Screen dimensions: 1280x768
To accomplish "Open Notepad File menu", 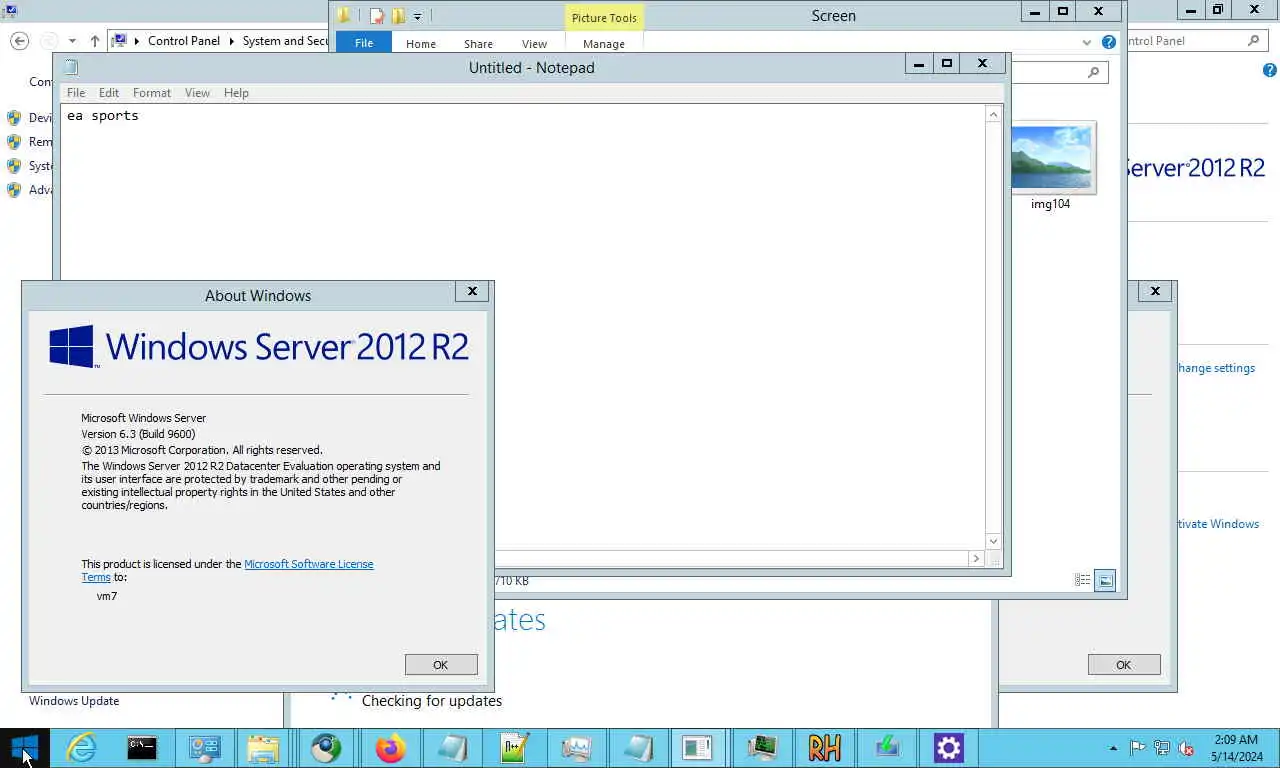I will click(x=76, y=93).
